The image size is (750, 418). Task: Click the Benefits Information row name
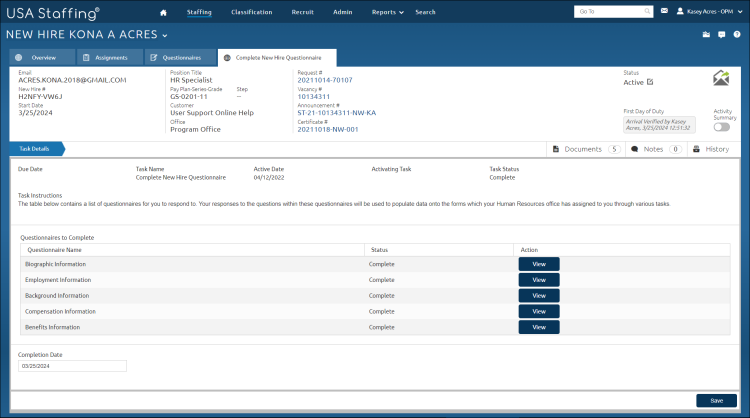[x=53, y=327]
